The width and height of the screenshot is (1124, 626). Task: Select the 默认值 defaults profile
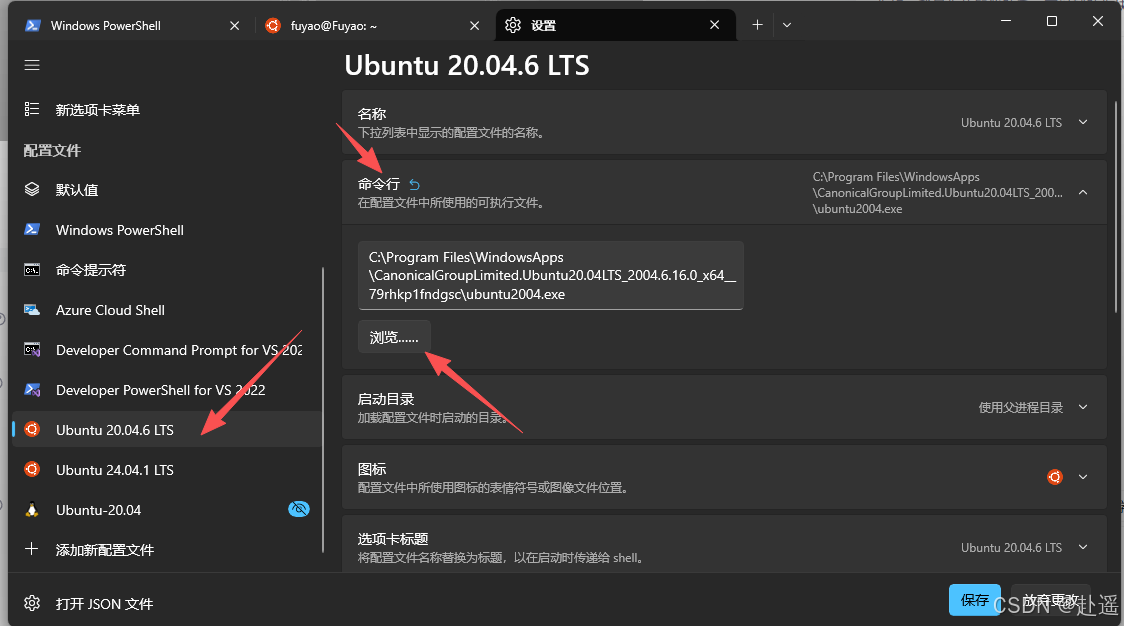tap(166, 190)
